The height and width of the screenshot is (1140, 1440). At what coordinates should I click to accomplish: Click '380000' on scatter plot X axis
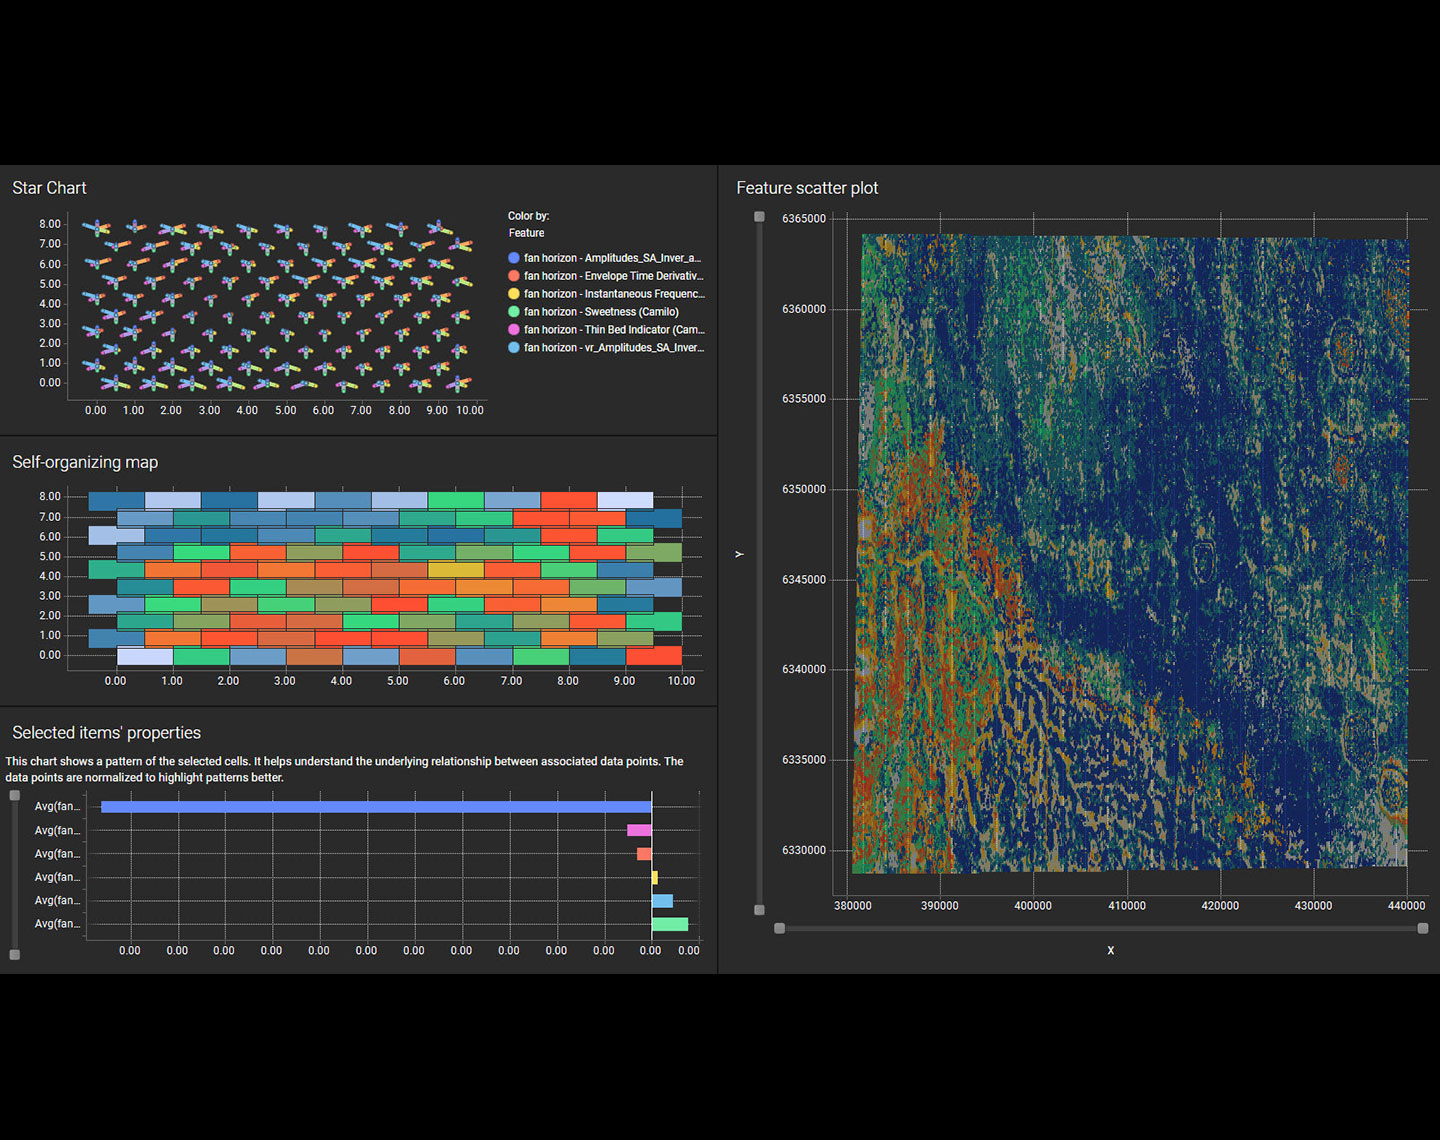click(852, 906)
